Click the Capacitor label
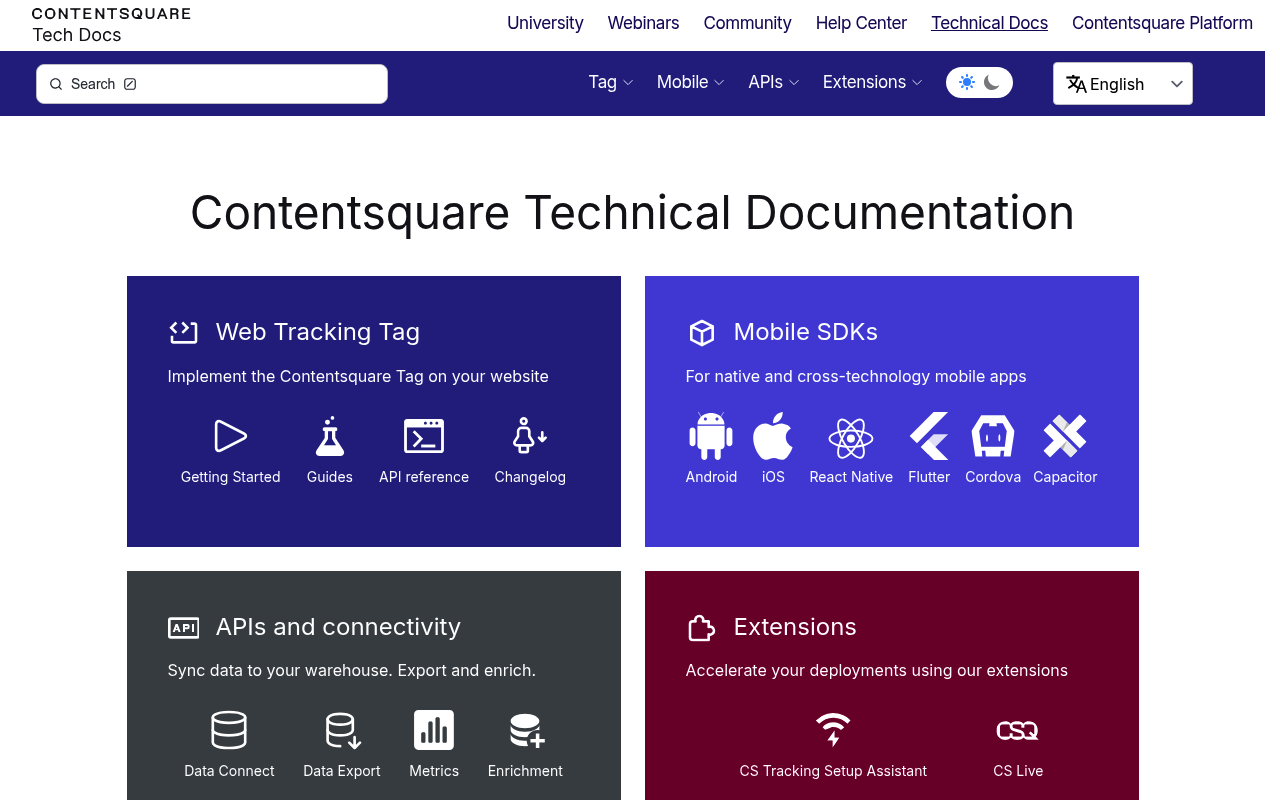 pos(1065,477)
